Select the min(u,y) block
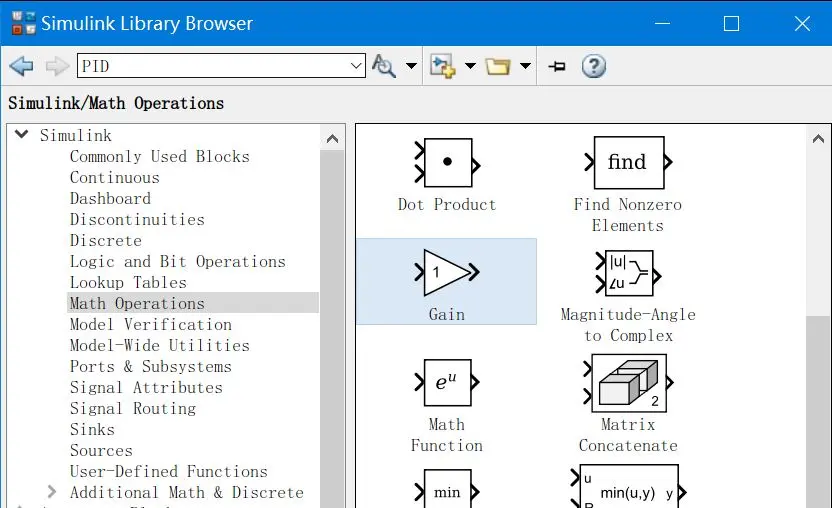The image size is (832, 508). point(628,487)
